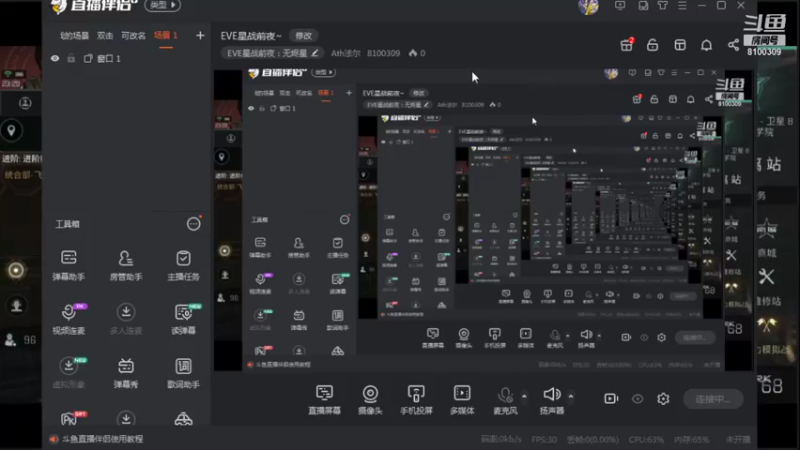The image size is (800, 450).
Task: Toggle recording with the camcorder icon
Action: (x=611, y=398)
